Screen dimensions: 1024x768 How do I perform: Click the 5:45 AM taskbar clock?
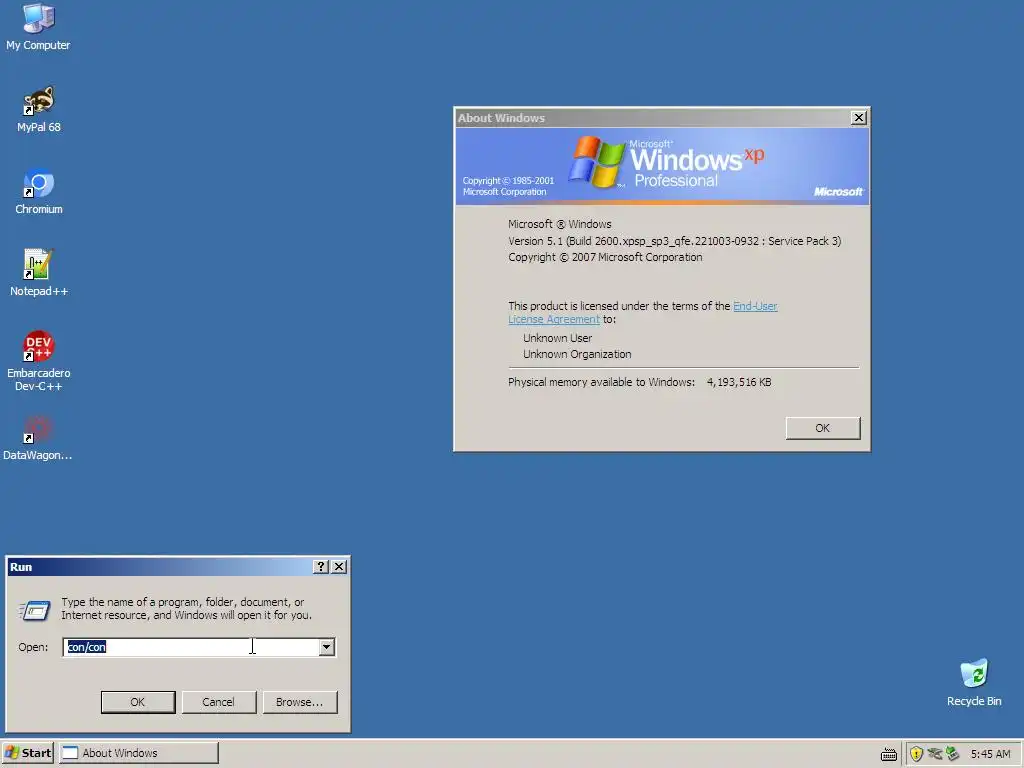pyautogui.click(x=990, y=754)
